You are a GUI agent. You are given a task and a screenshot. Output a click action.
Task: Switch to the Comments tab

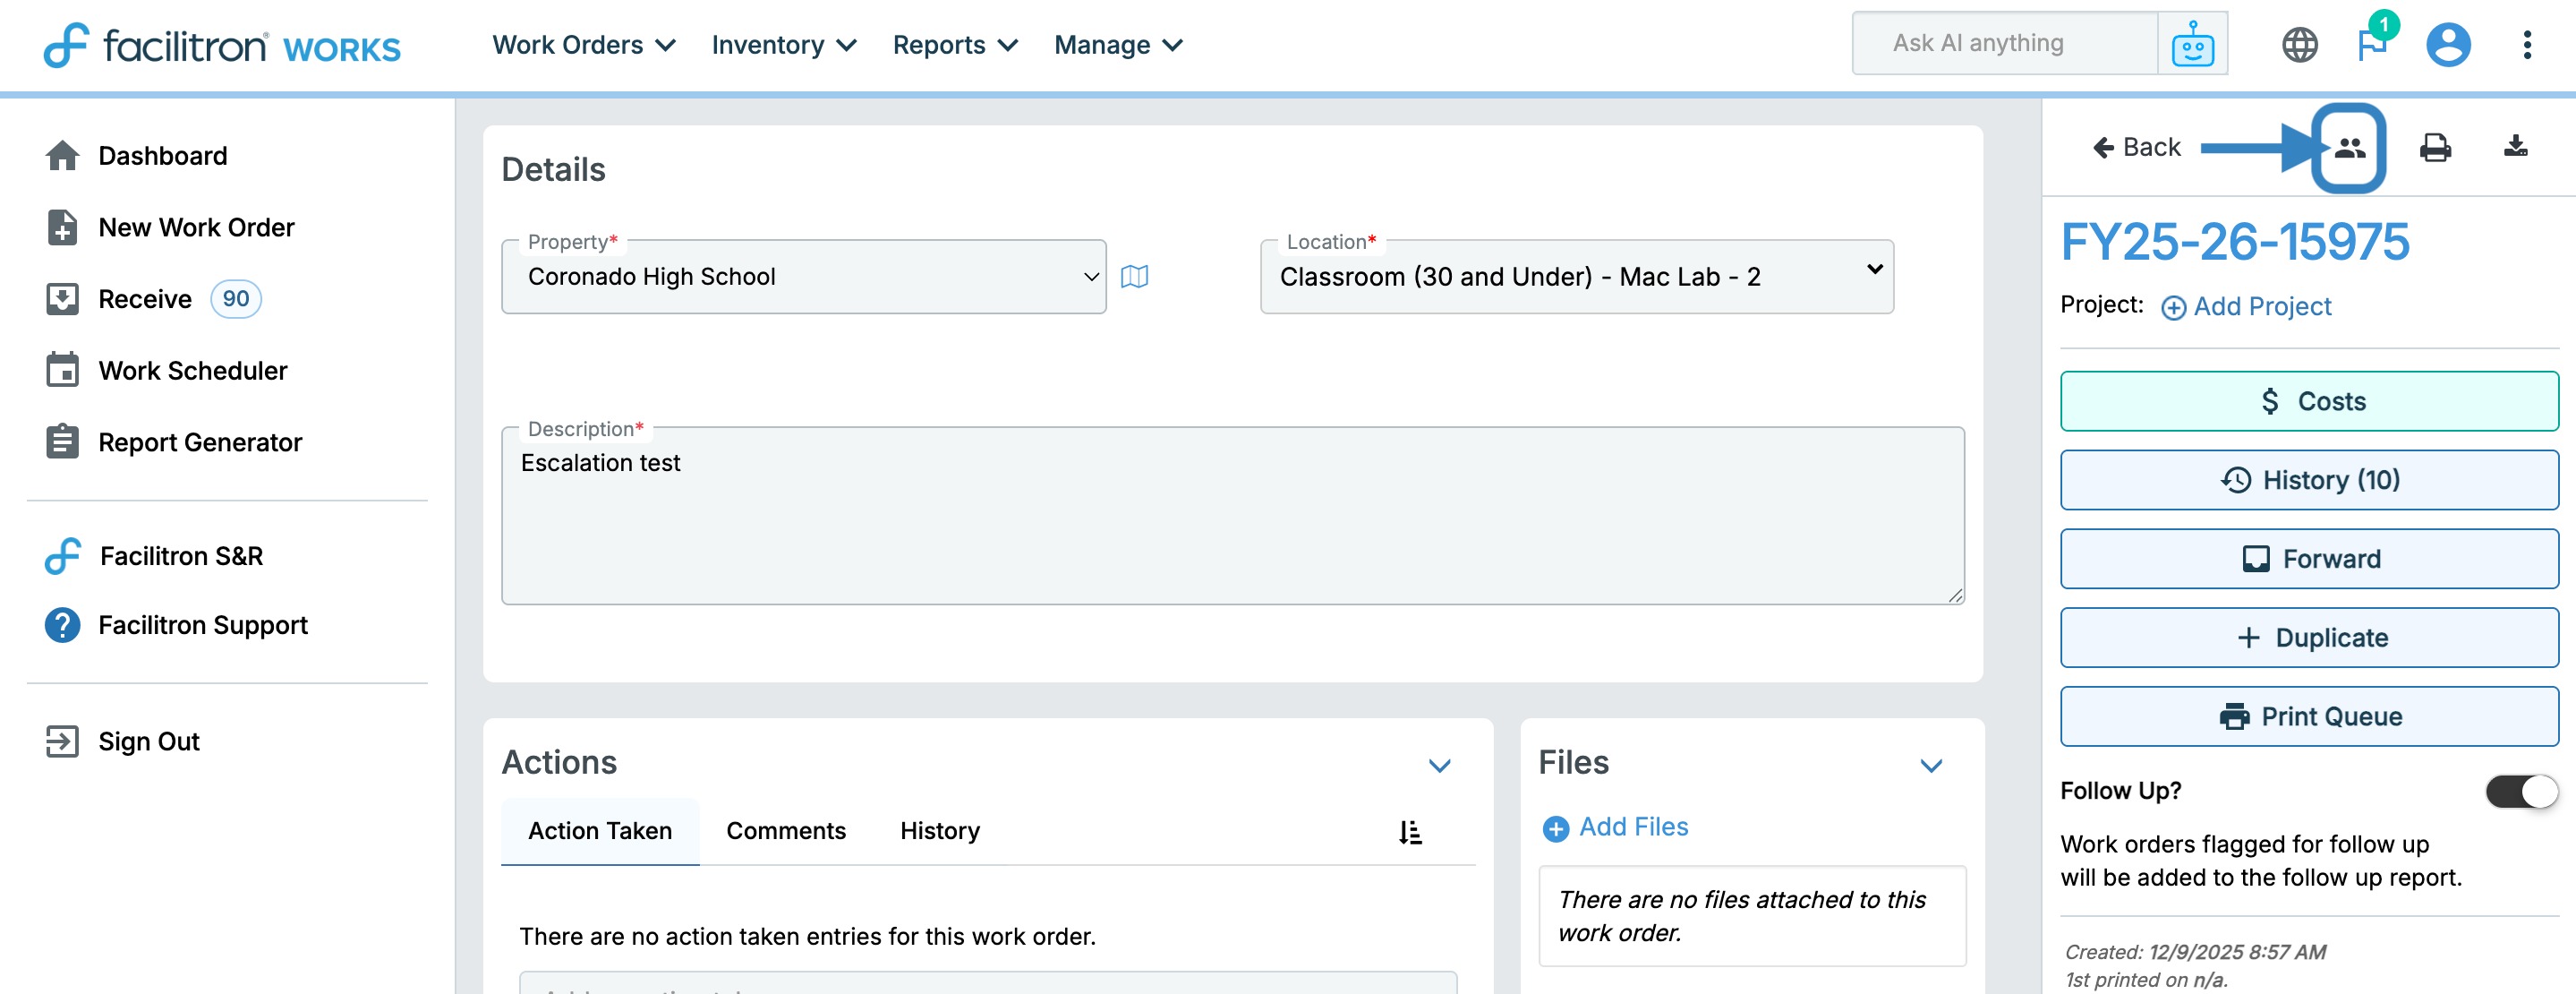coord(785,831)
